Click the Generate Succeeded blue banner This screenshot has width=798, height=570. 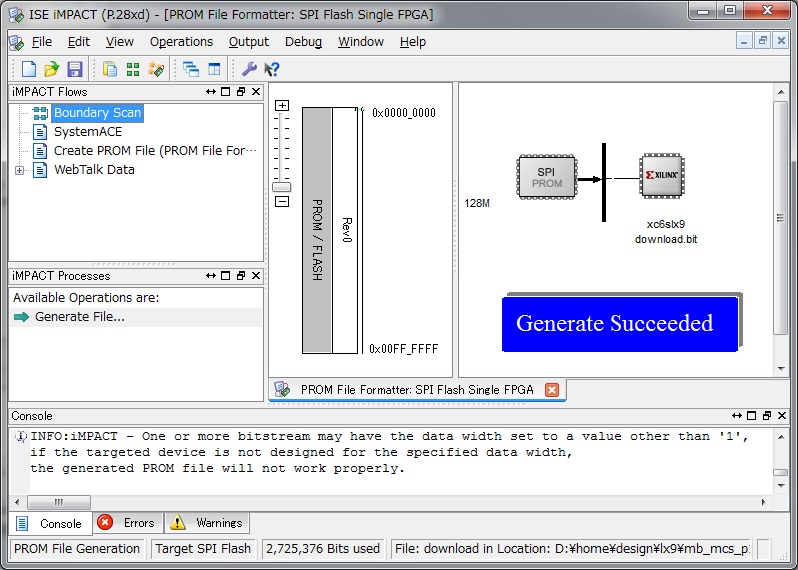[x=620, y=324]
